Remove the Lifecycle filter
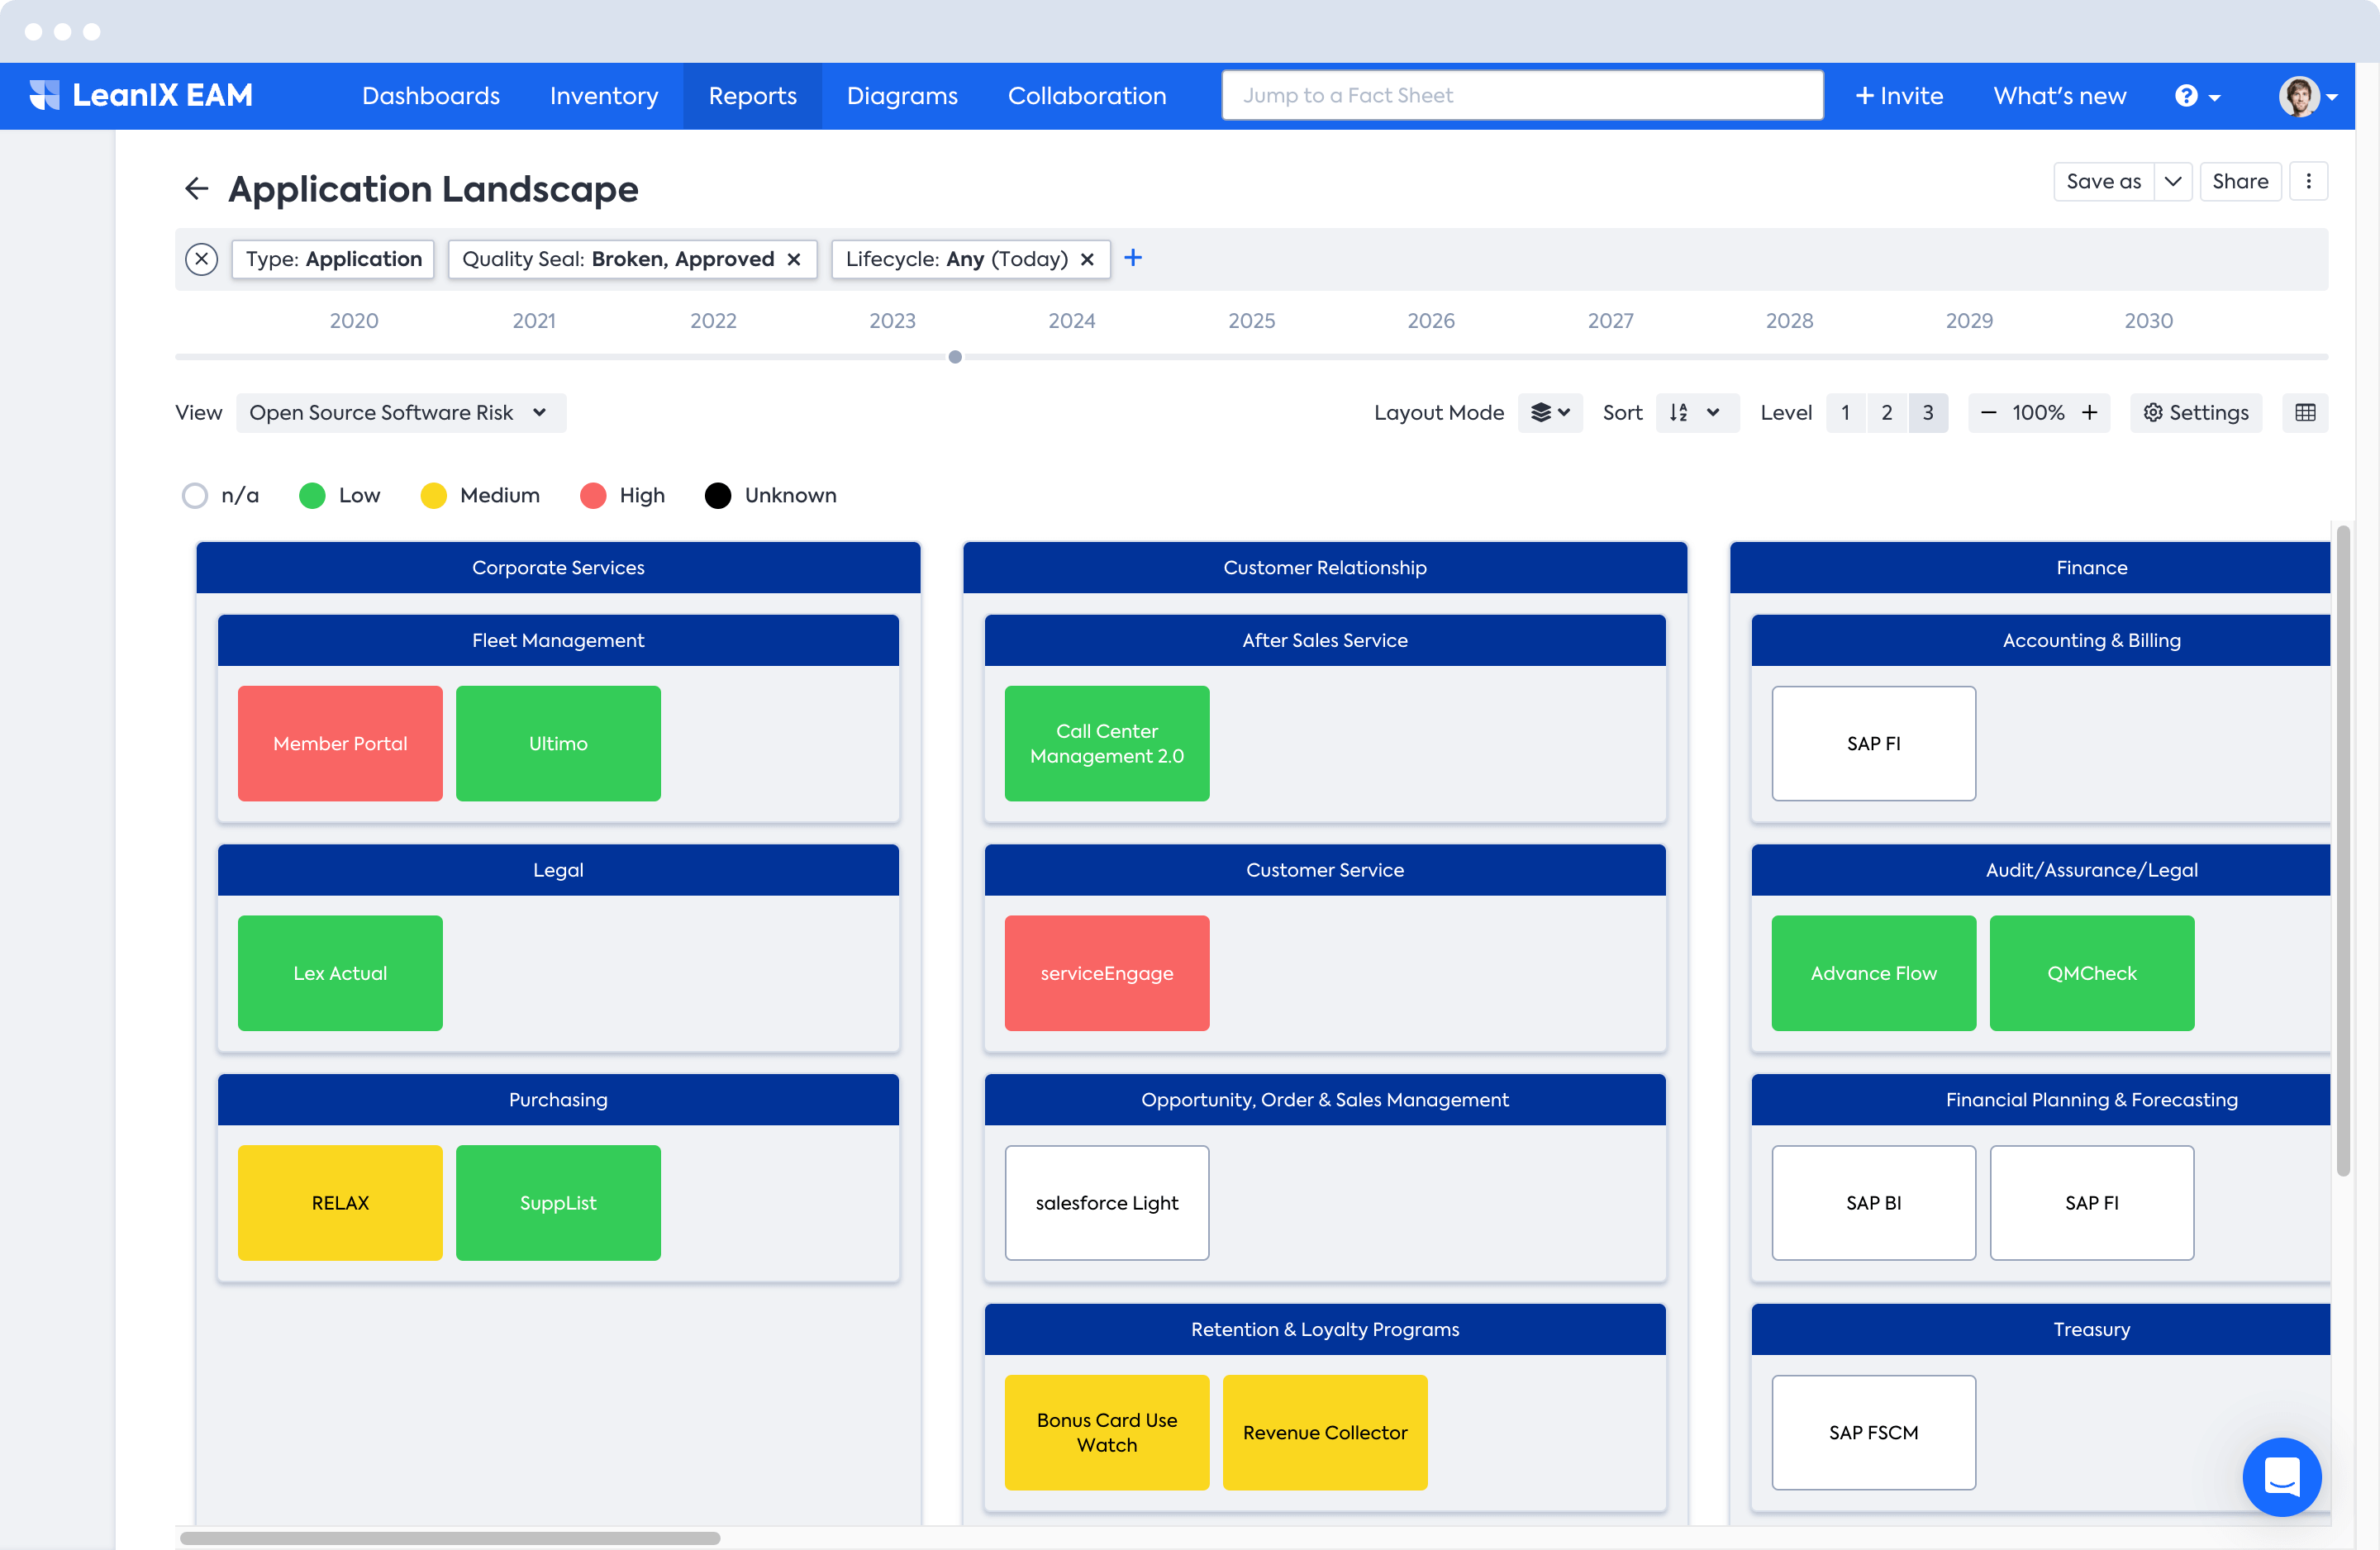The width and height of the screenshot is (2380, 1550). pos(1087,259)
